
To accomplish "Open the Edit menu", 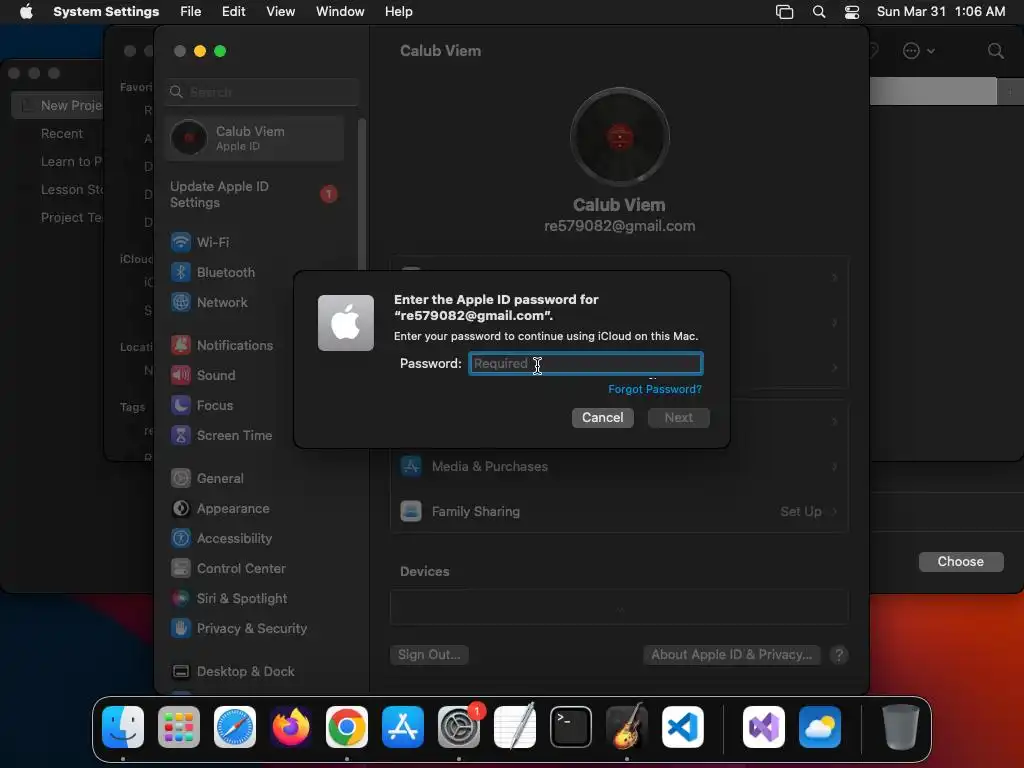I will [233, 12].
